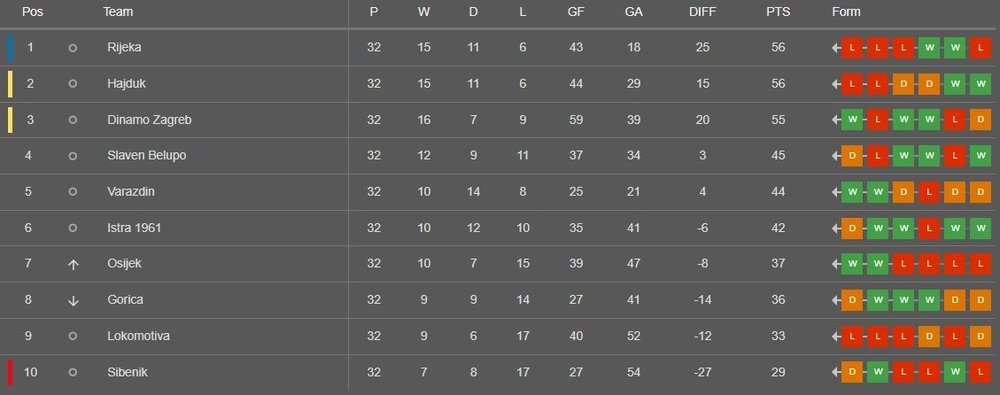Click Hajduk's latest W form badge
1000x395 pixels.
[x=980, y=84]
